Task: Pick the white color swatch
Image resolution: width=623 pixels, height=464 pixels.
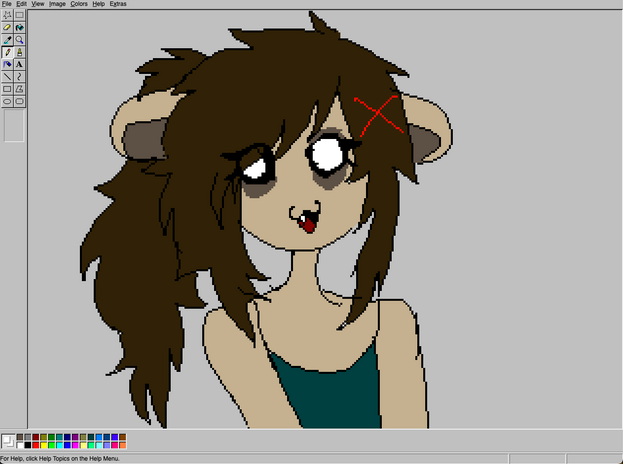Action: 20,445
